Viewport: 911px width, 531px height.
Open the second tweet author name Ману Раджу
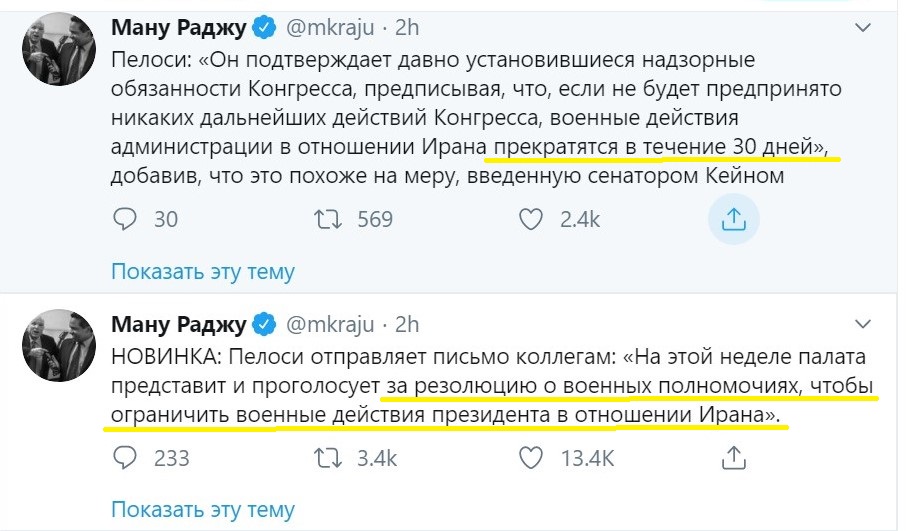[x=178, y=324]
